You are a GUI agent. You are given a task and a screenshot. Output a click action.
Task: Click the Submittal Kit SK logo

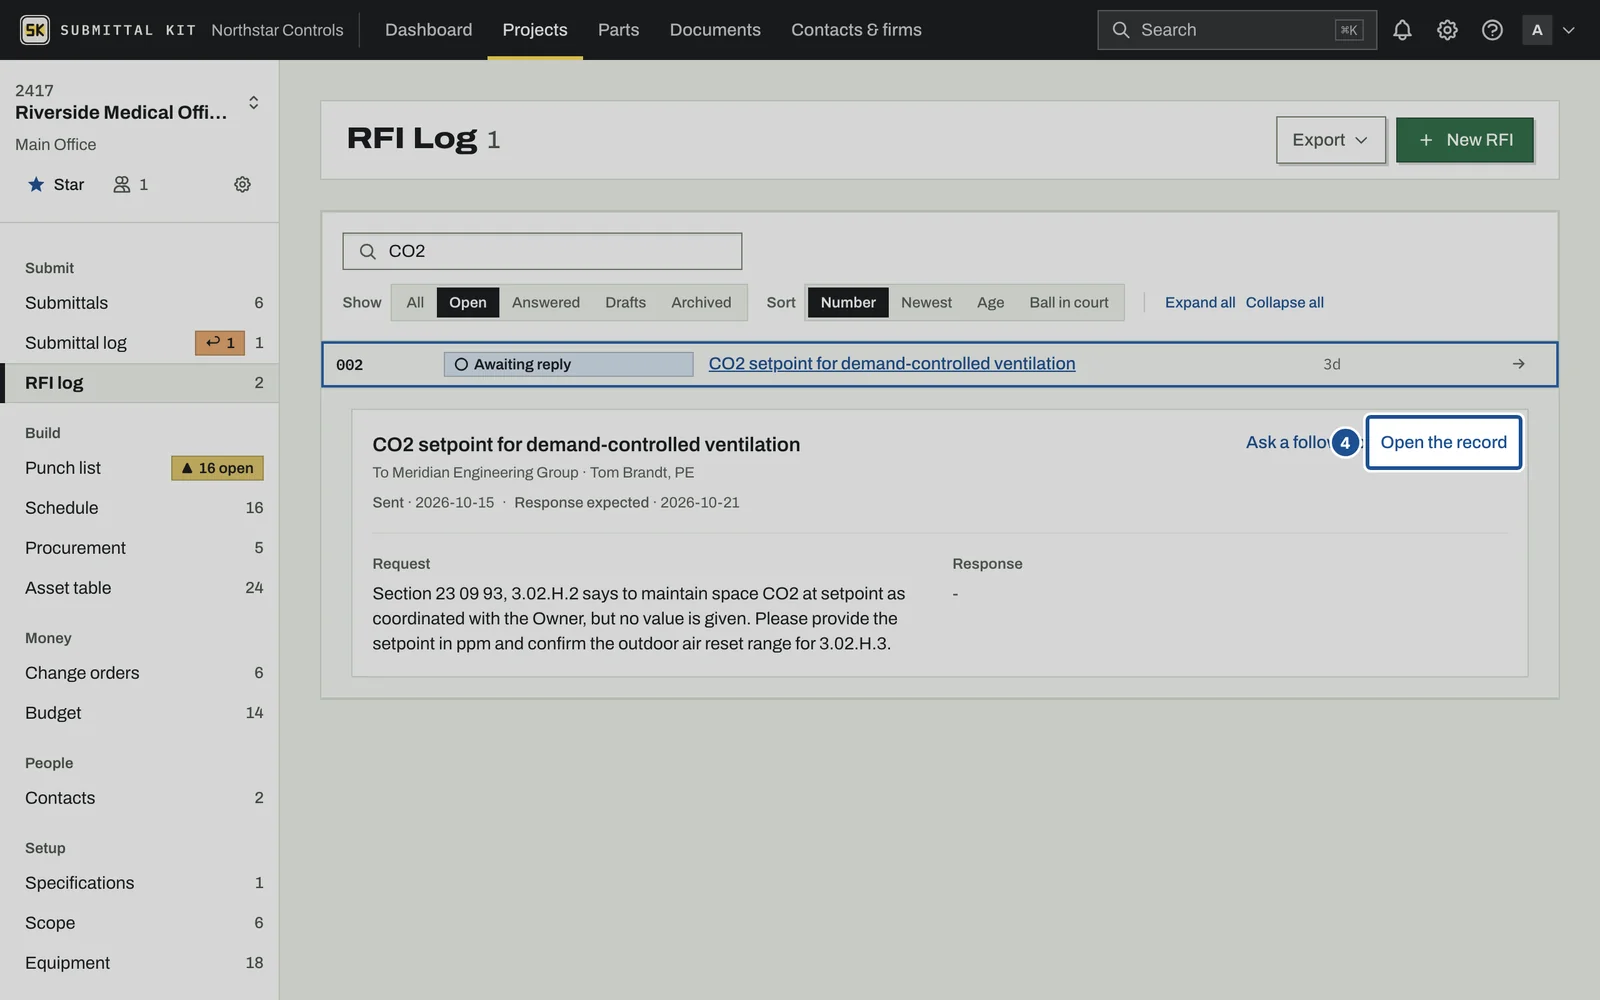click(35, 30)
